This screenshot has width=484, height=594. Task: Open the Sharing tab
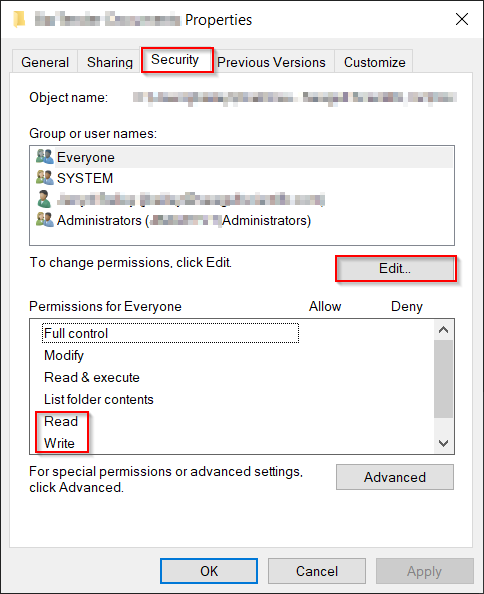pos(110,62)
